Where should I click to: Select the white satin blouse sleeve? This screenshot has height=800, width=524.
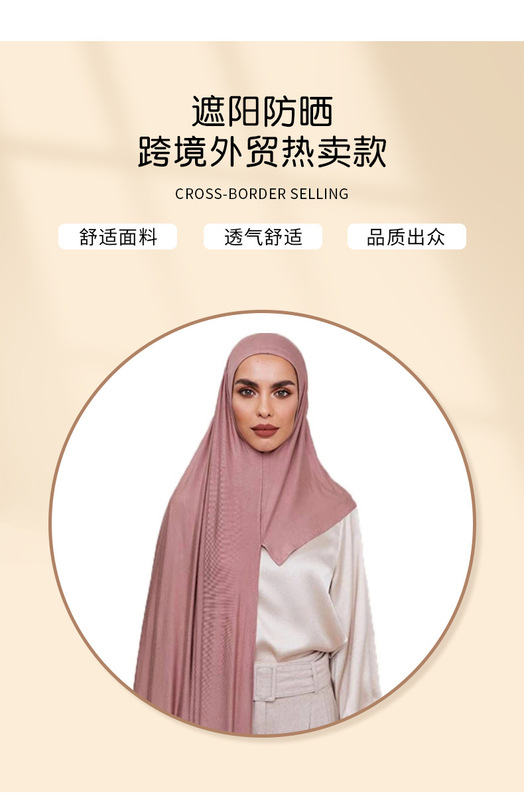(355, 612)
